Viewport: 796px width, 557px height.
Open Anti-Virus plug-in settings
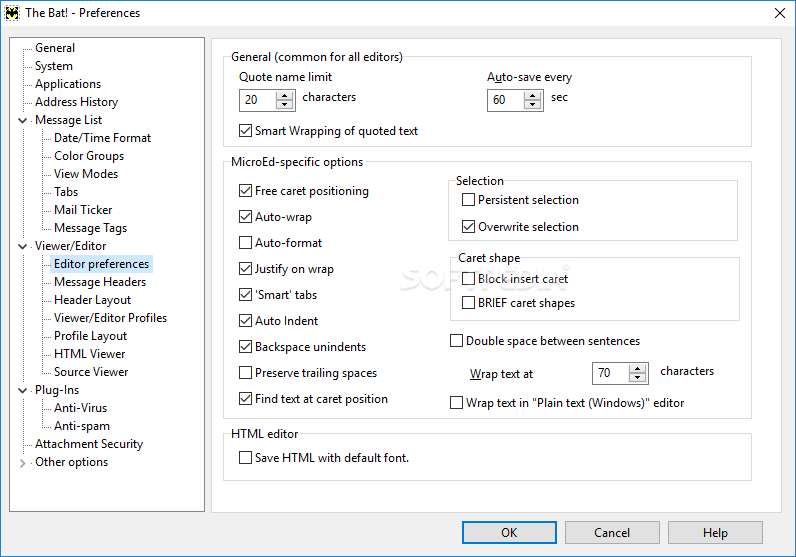pyautogui.click(x=81, y=408)
